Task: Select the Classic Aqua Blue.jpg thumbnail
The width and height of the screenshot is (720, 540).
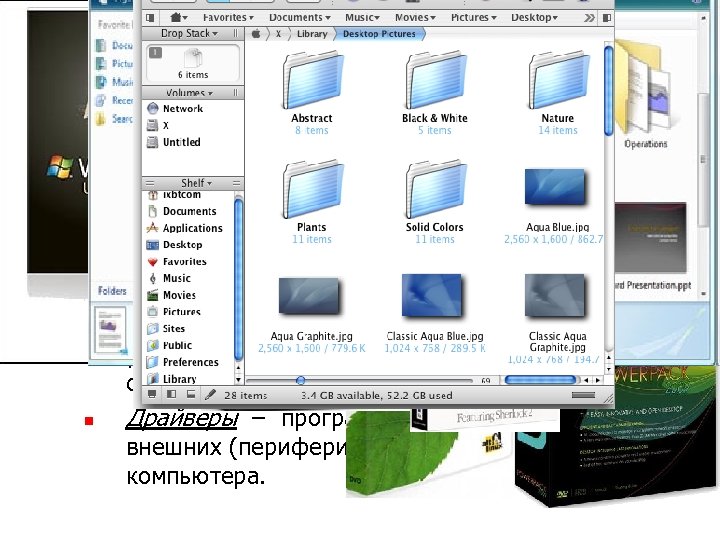Action: (432, 295)
